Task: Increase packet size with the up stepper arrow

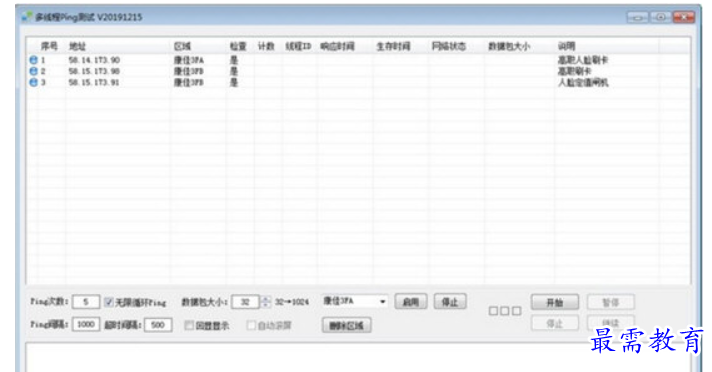Action: click(266, 299)
